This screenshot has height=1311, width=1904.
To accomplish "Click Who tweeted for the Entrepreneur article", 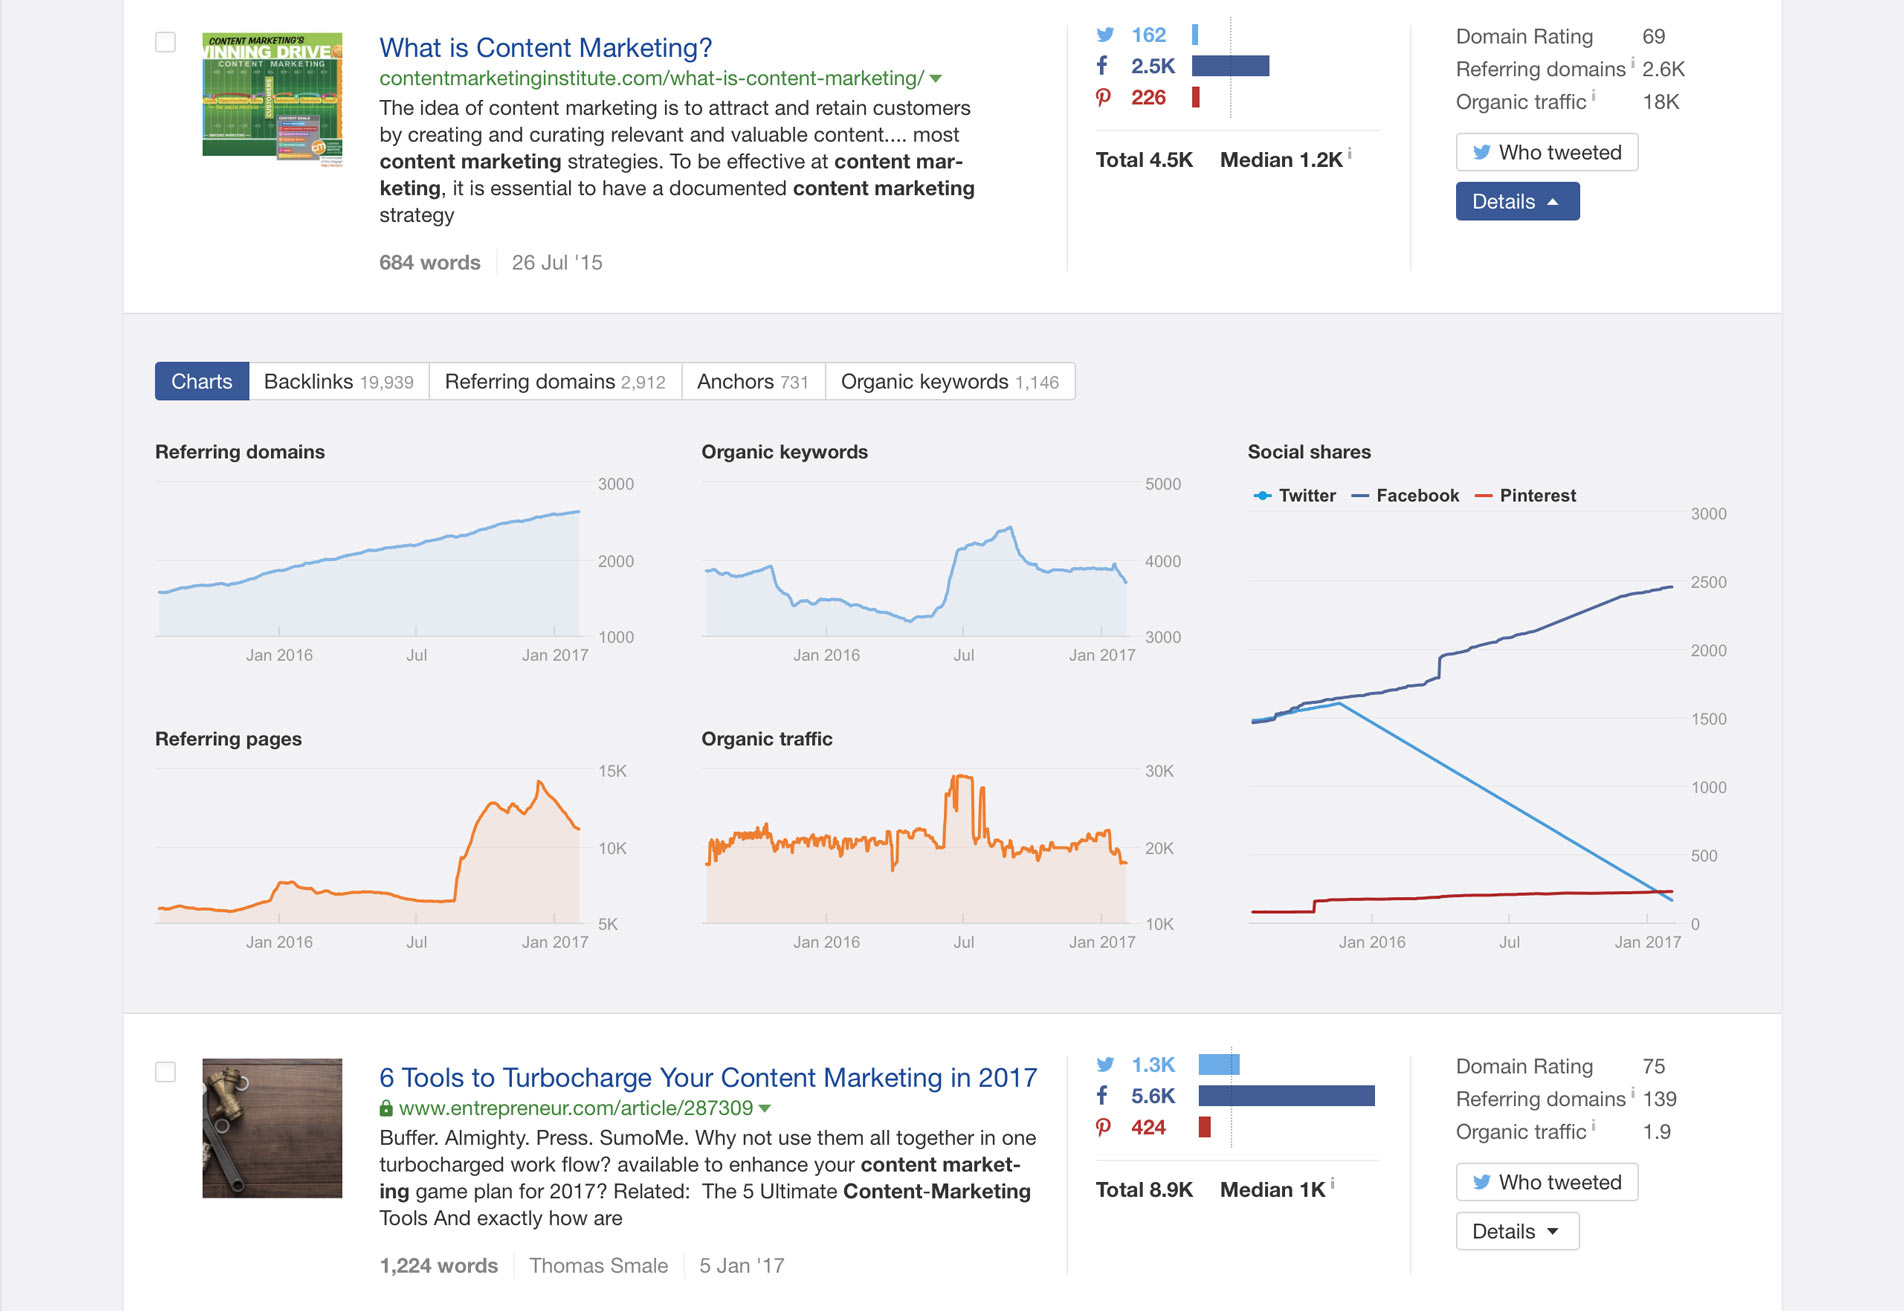I will (1546, 1182).
